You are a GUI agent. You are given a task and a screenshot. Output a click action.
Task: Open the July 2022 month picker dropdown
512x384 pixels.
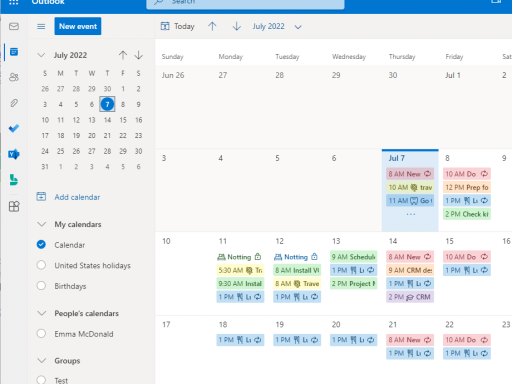pyautogui.click(x=298, y=27)
